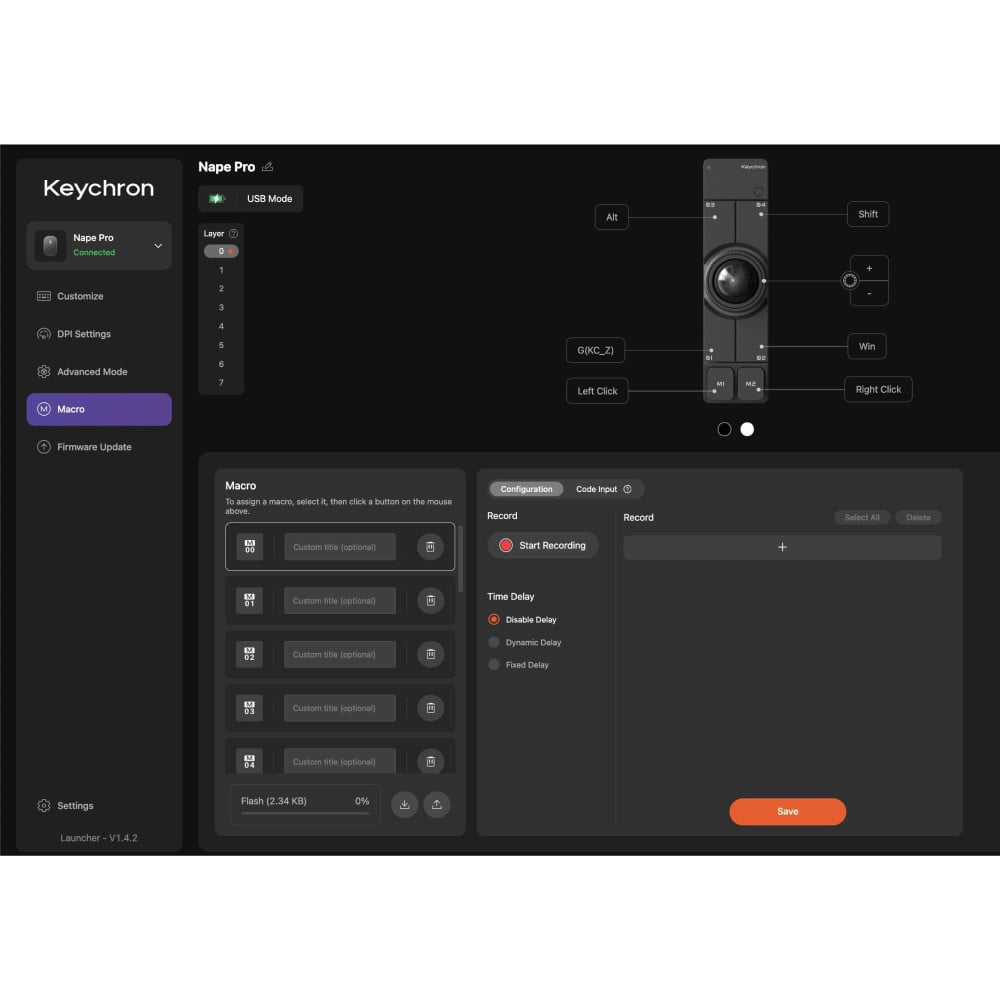This screenshot has height=1000, width=1000.
Task: Switch to the first device view dot
Action: (724, 429)
